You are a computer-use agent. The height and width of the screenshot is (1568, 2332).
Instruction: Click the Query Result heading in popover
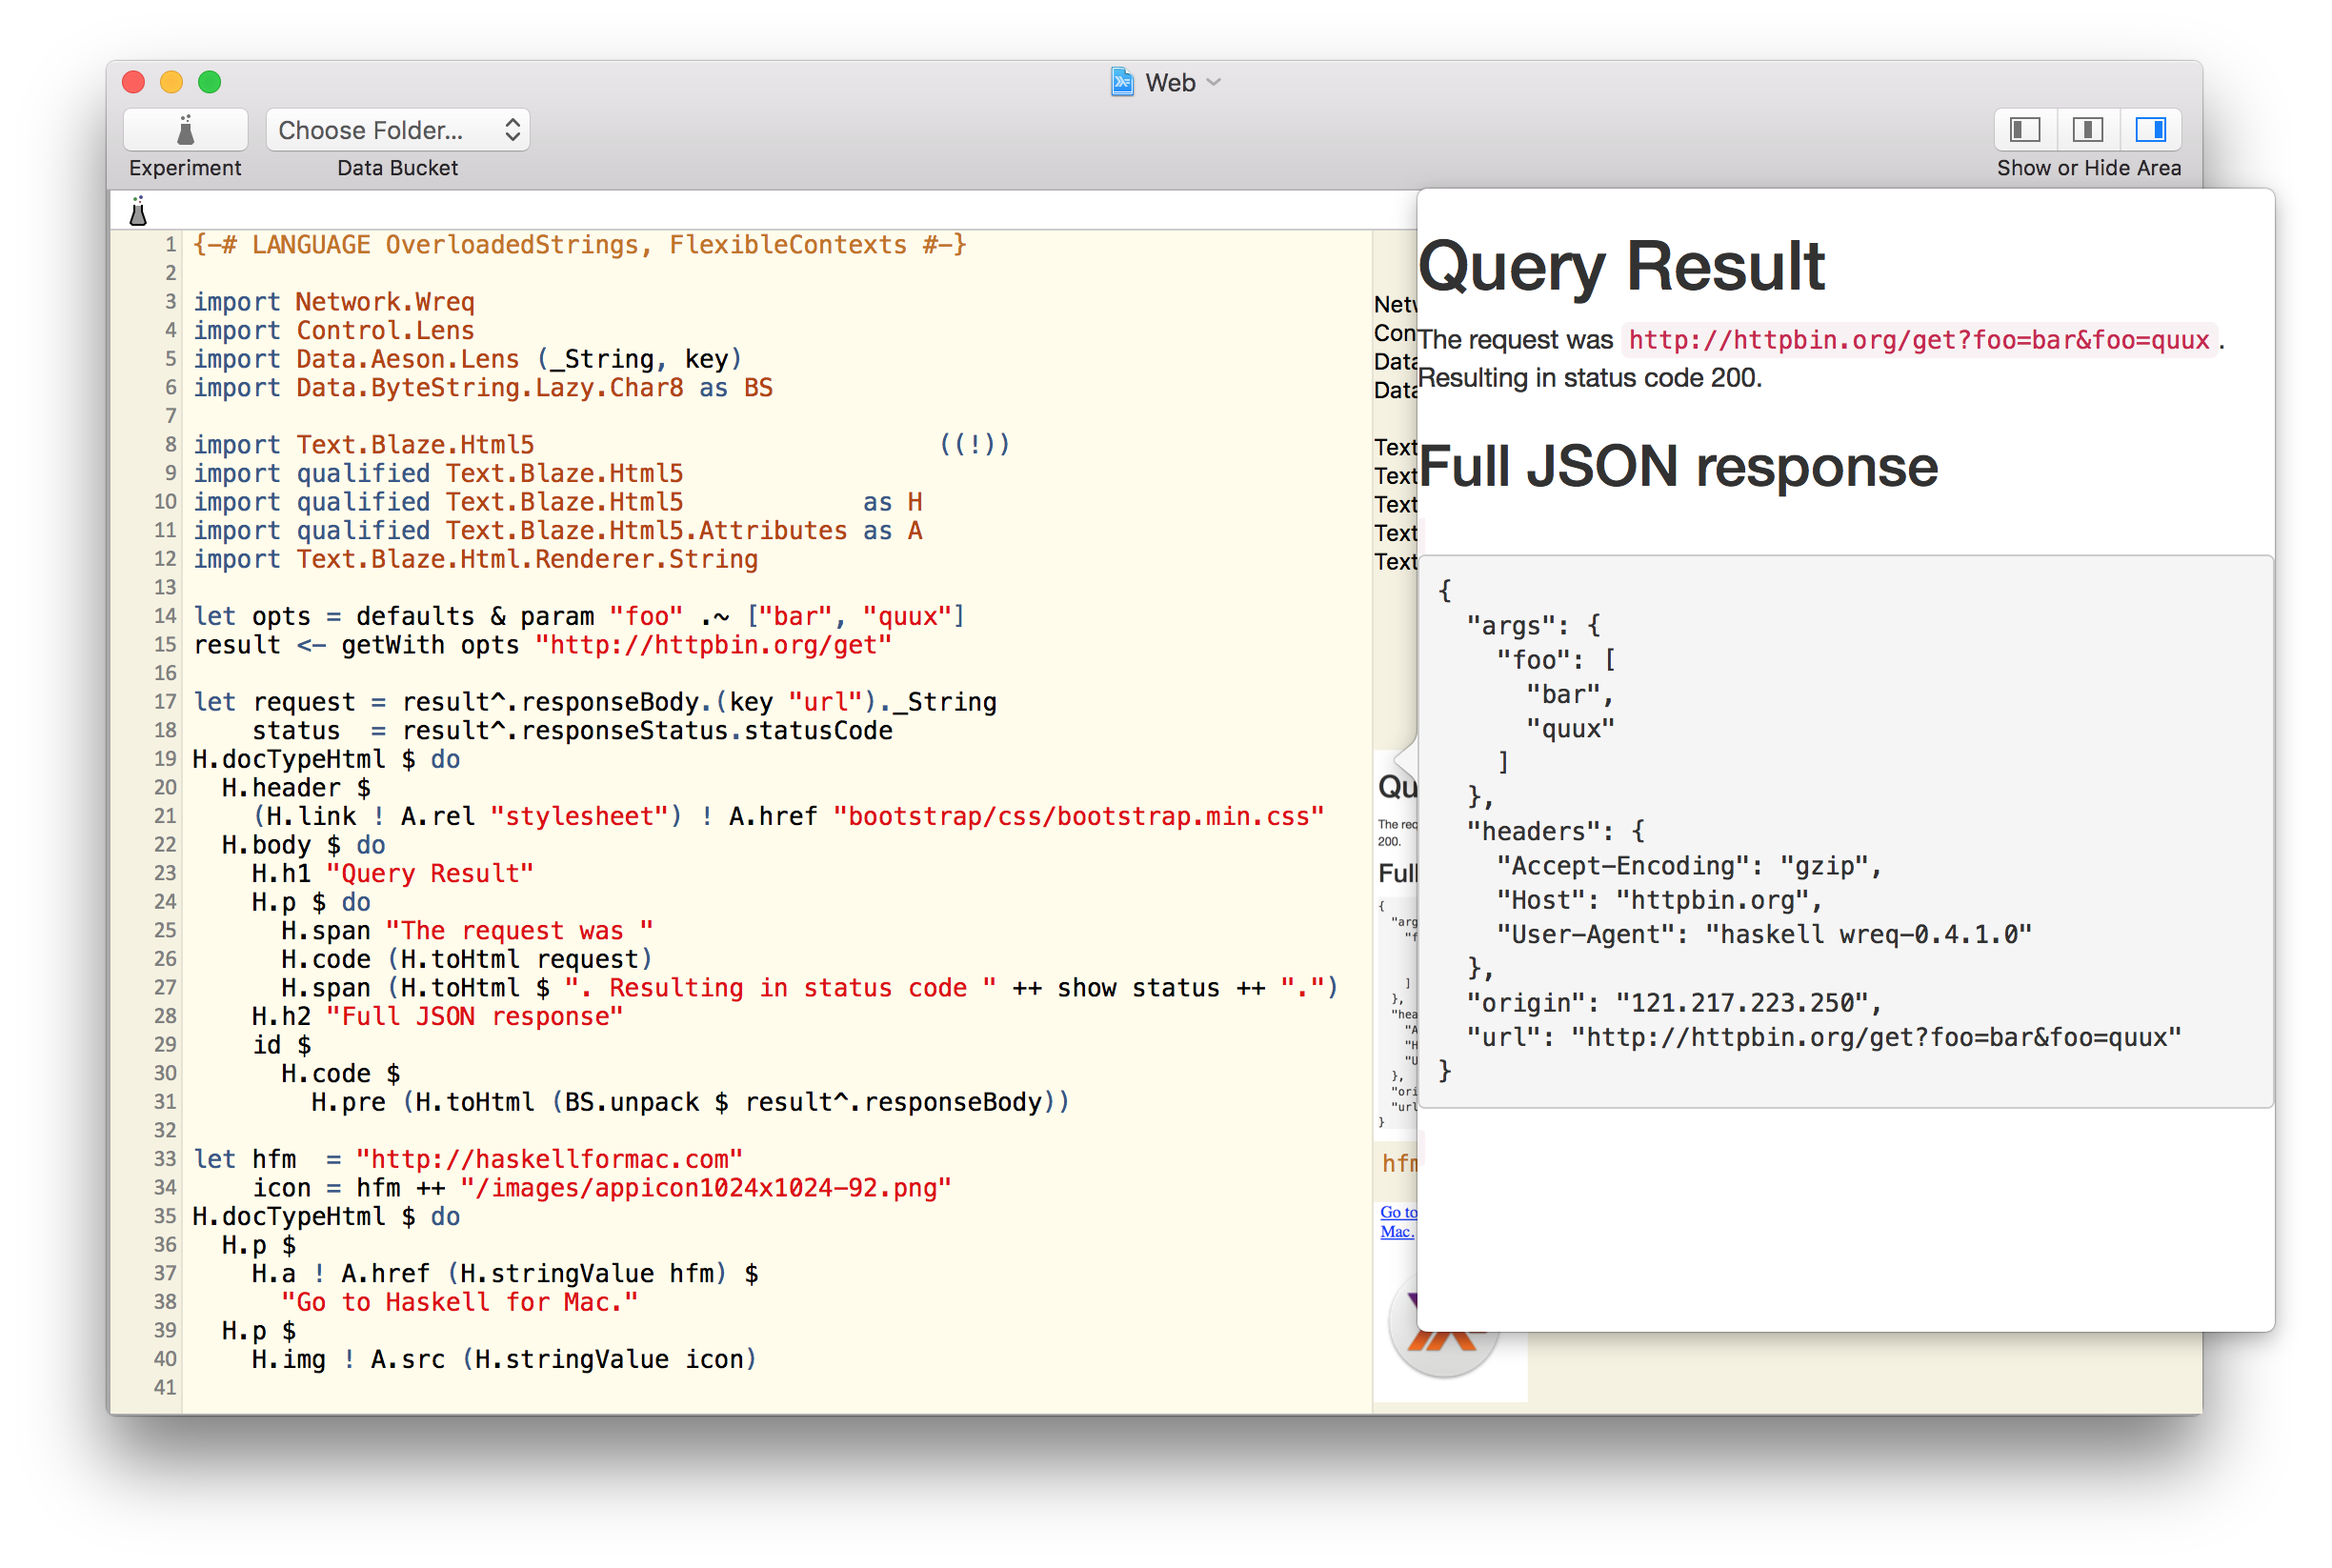[x=1621, y=266]
